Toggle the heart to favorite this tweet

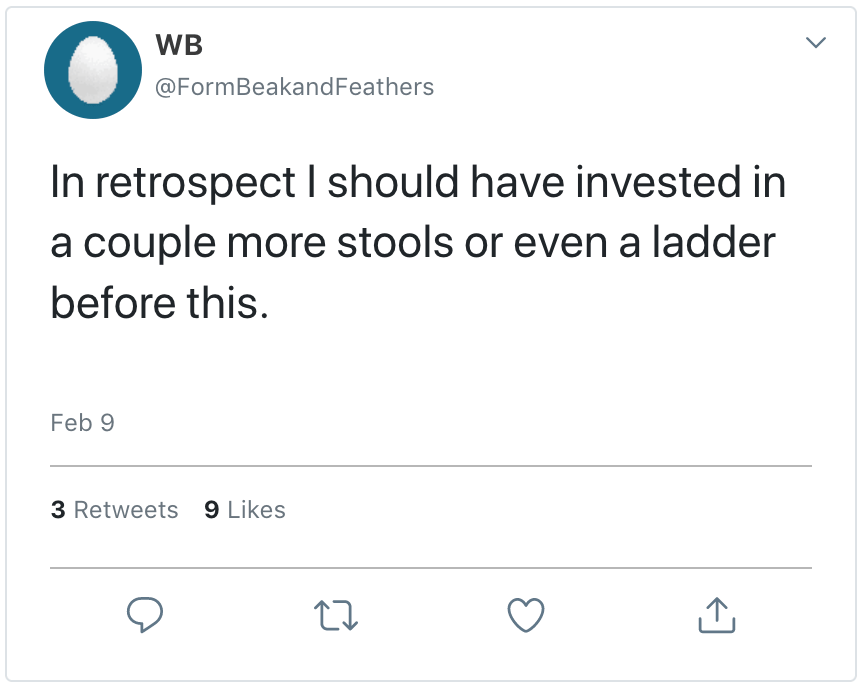point(526,615)
